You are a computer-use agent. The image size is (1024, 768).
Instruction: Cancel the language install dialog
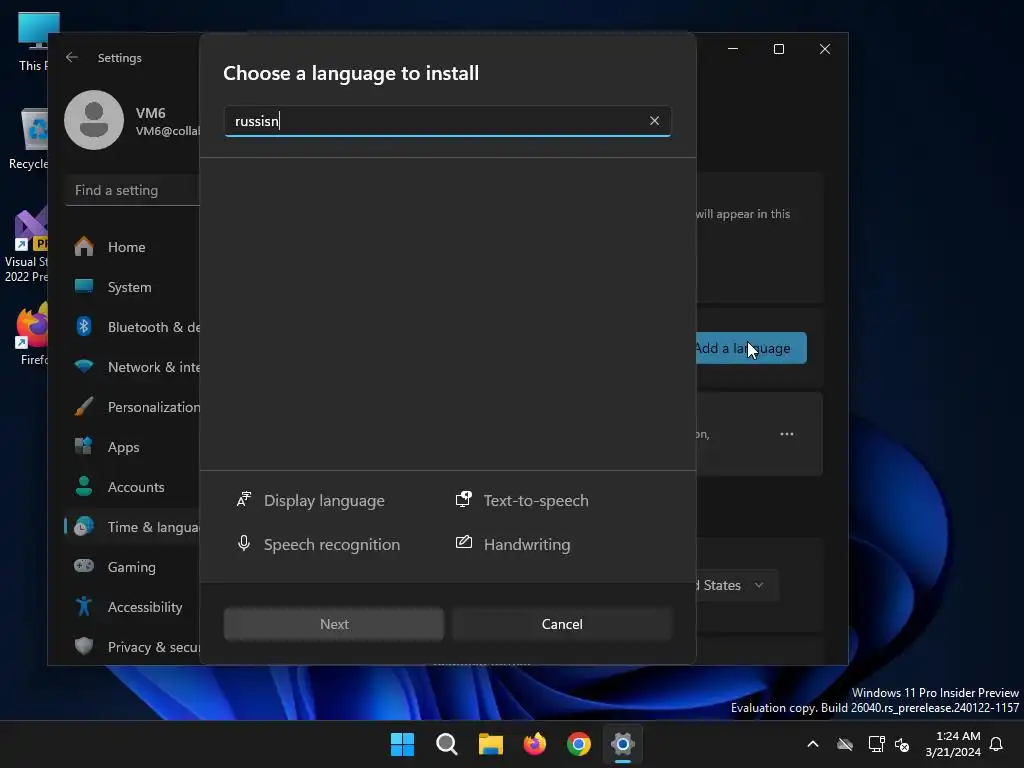(x=562, y=624)
